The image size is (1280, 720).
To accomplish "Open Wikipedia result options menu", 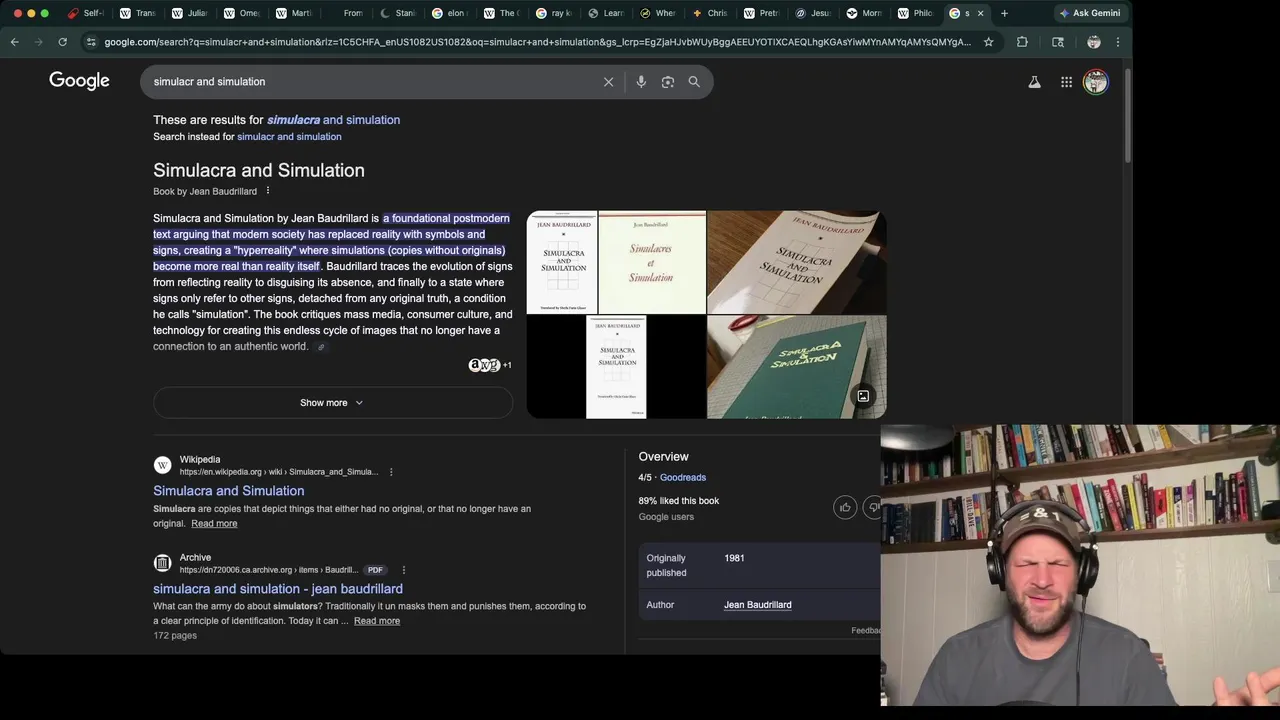I will pyautogui.click(x=391, y=472).
